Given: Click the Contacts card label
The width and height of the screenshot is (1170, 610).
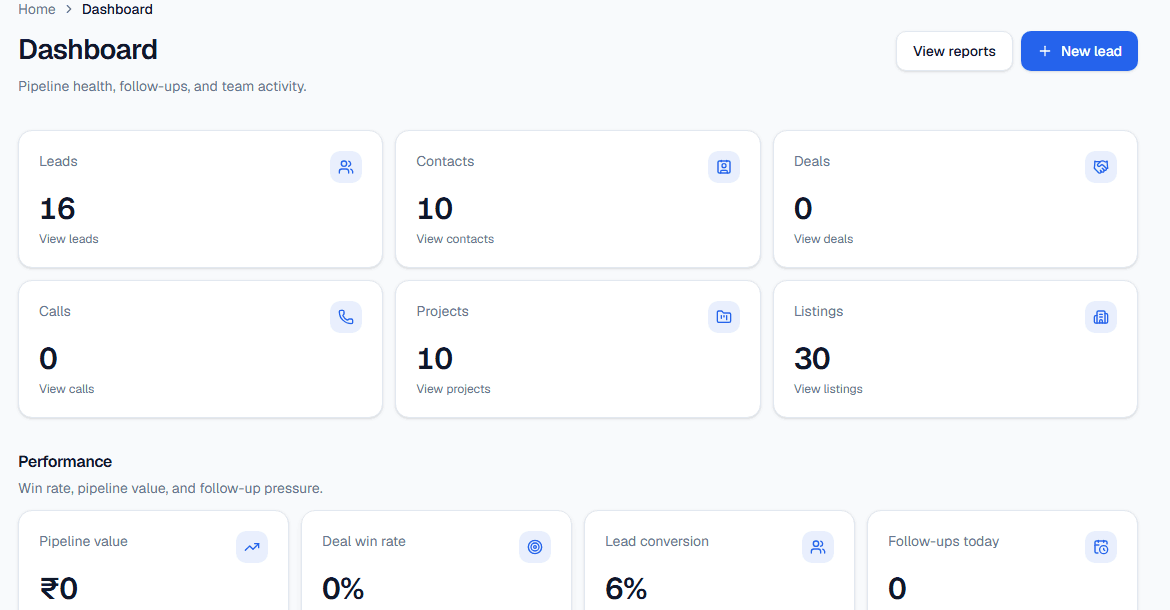Looking at the screenshot, I should pyautogui.click(x=445, y=161).
